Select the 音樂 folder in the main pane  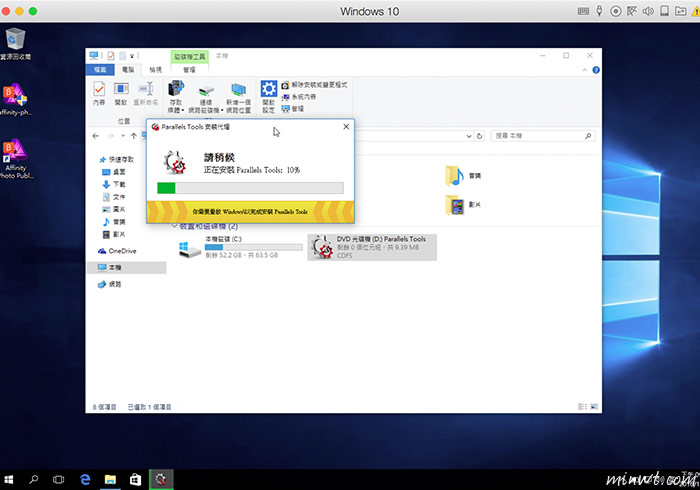[x=463, y=176]
